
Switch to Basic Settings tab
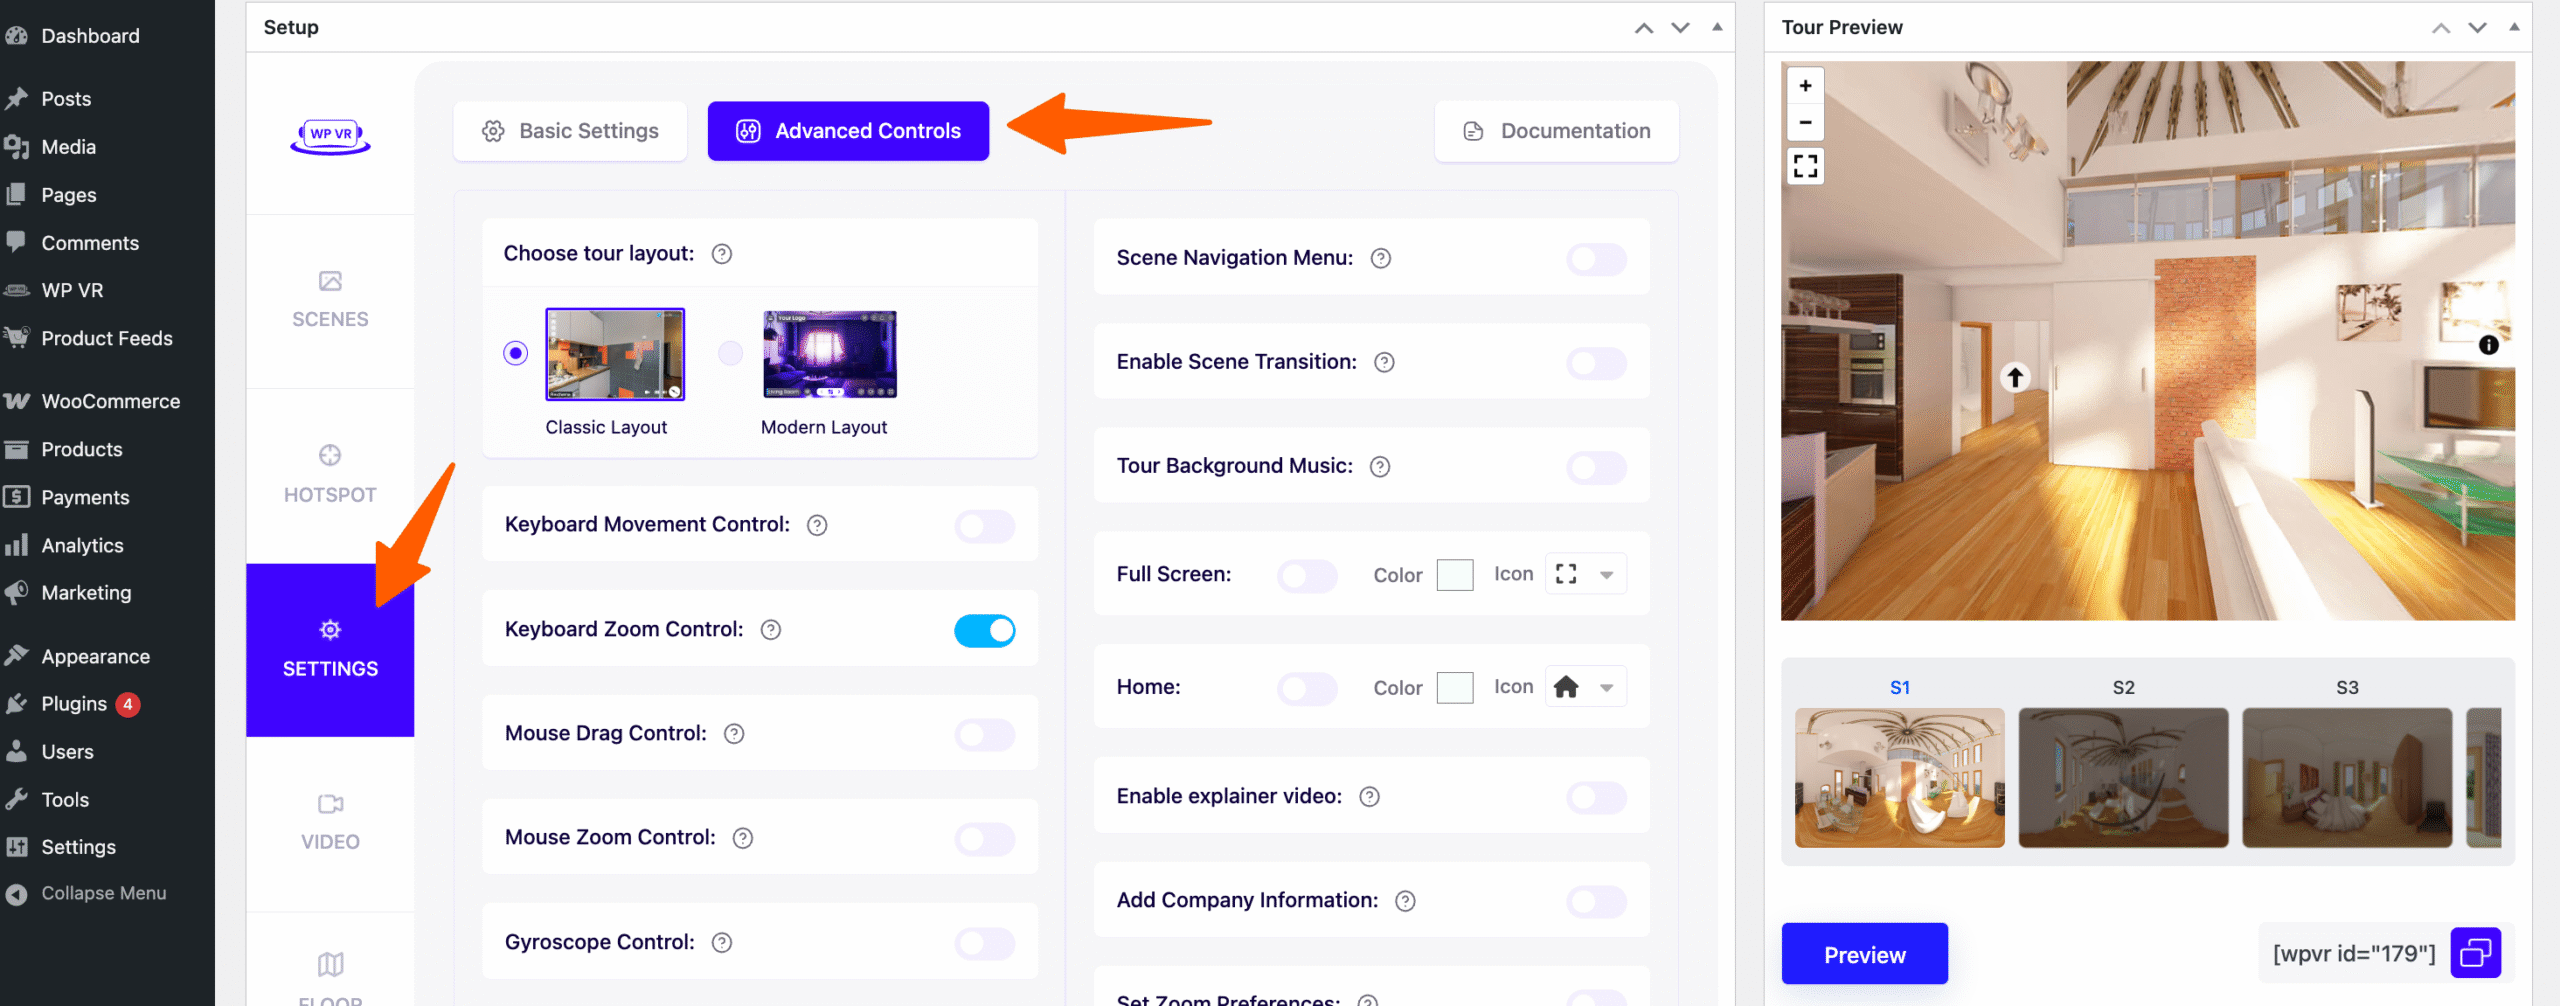pos(570,131)
